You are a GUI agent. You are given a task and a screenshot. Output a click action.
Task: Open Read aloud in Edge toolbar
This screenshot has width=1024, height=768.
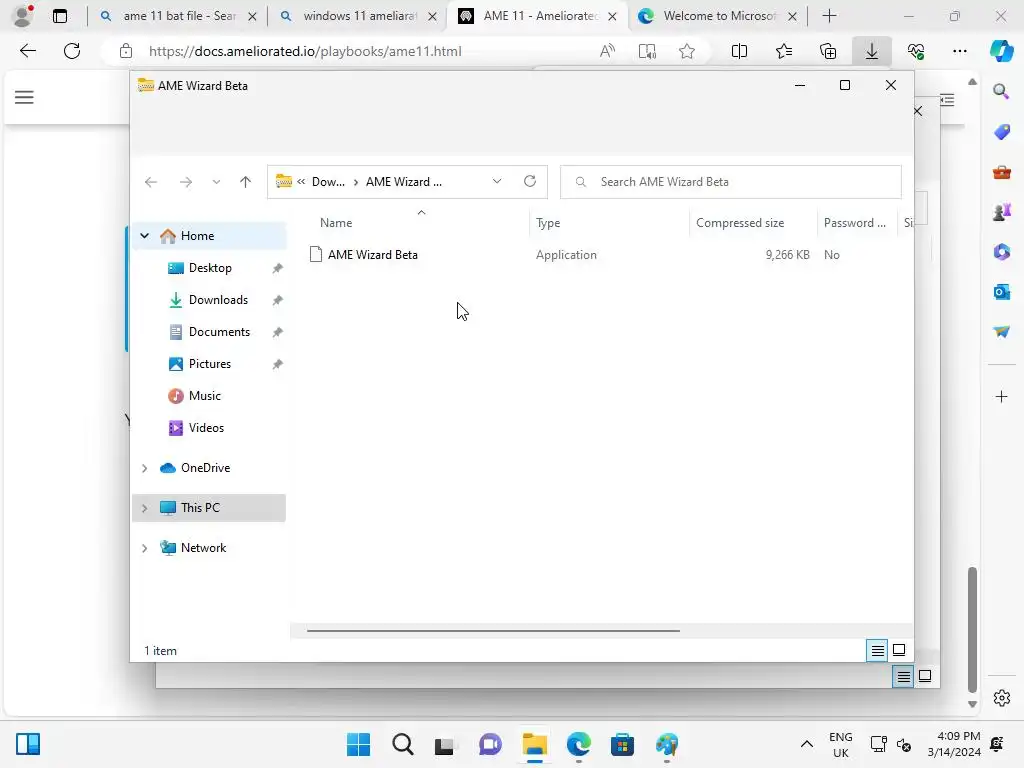pos(607,51)
